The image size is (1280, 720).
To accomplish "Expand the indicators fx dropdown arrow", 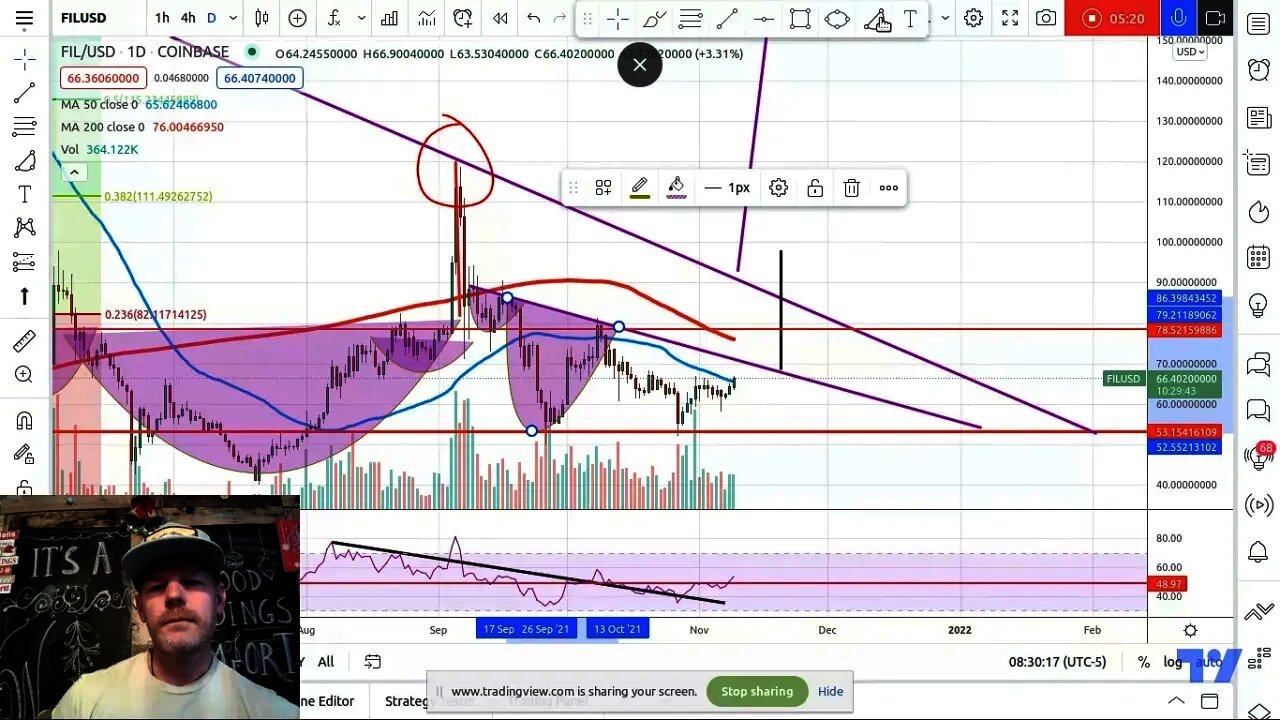I will tap(361, 18).
